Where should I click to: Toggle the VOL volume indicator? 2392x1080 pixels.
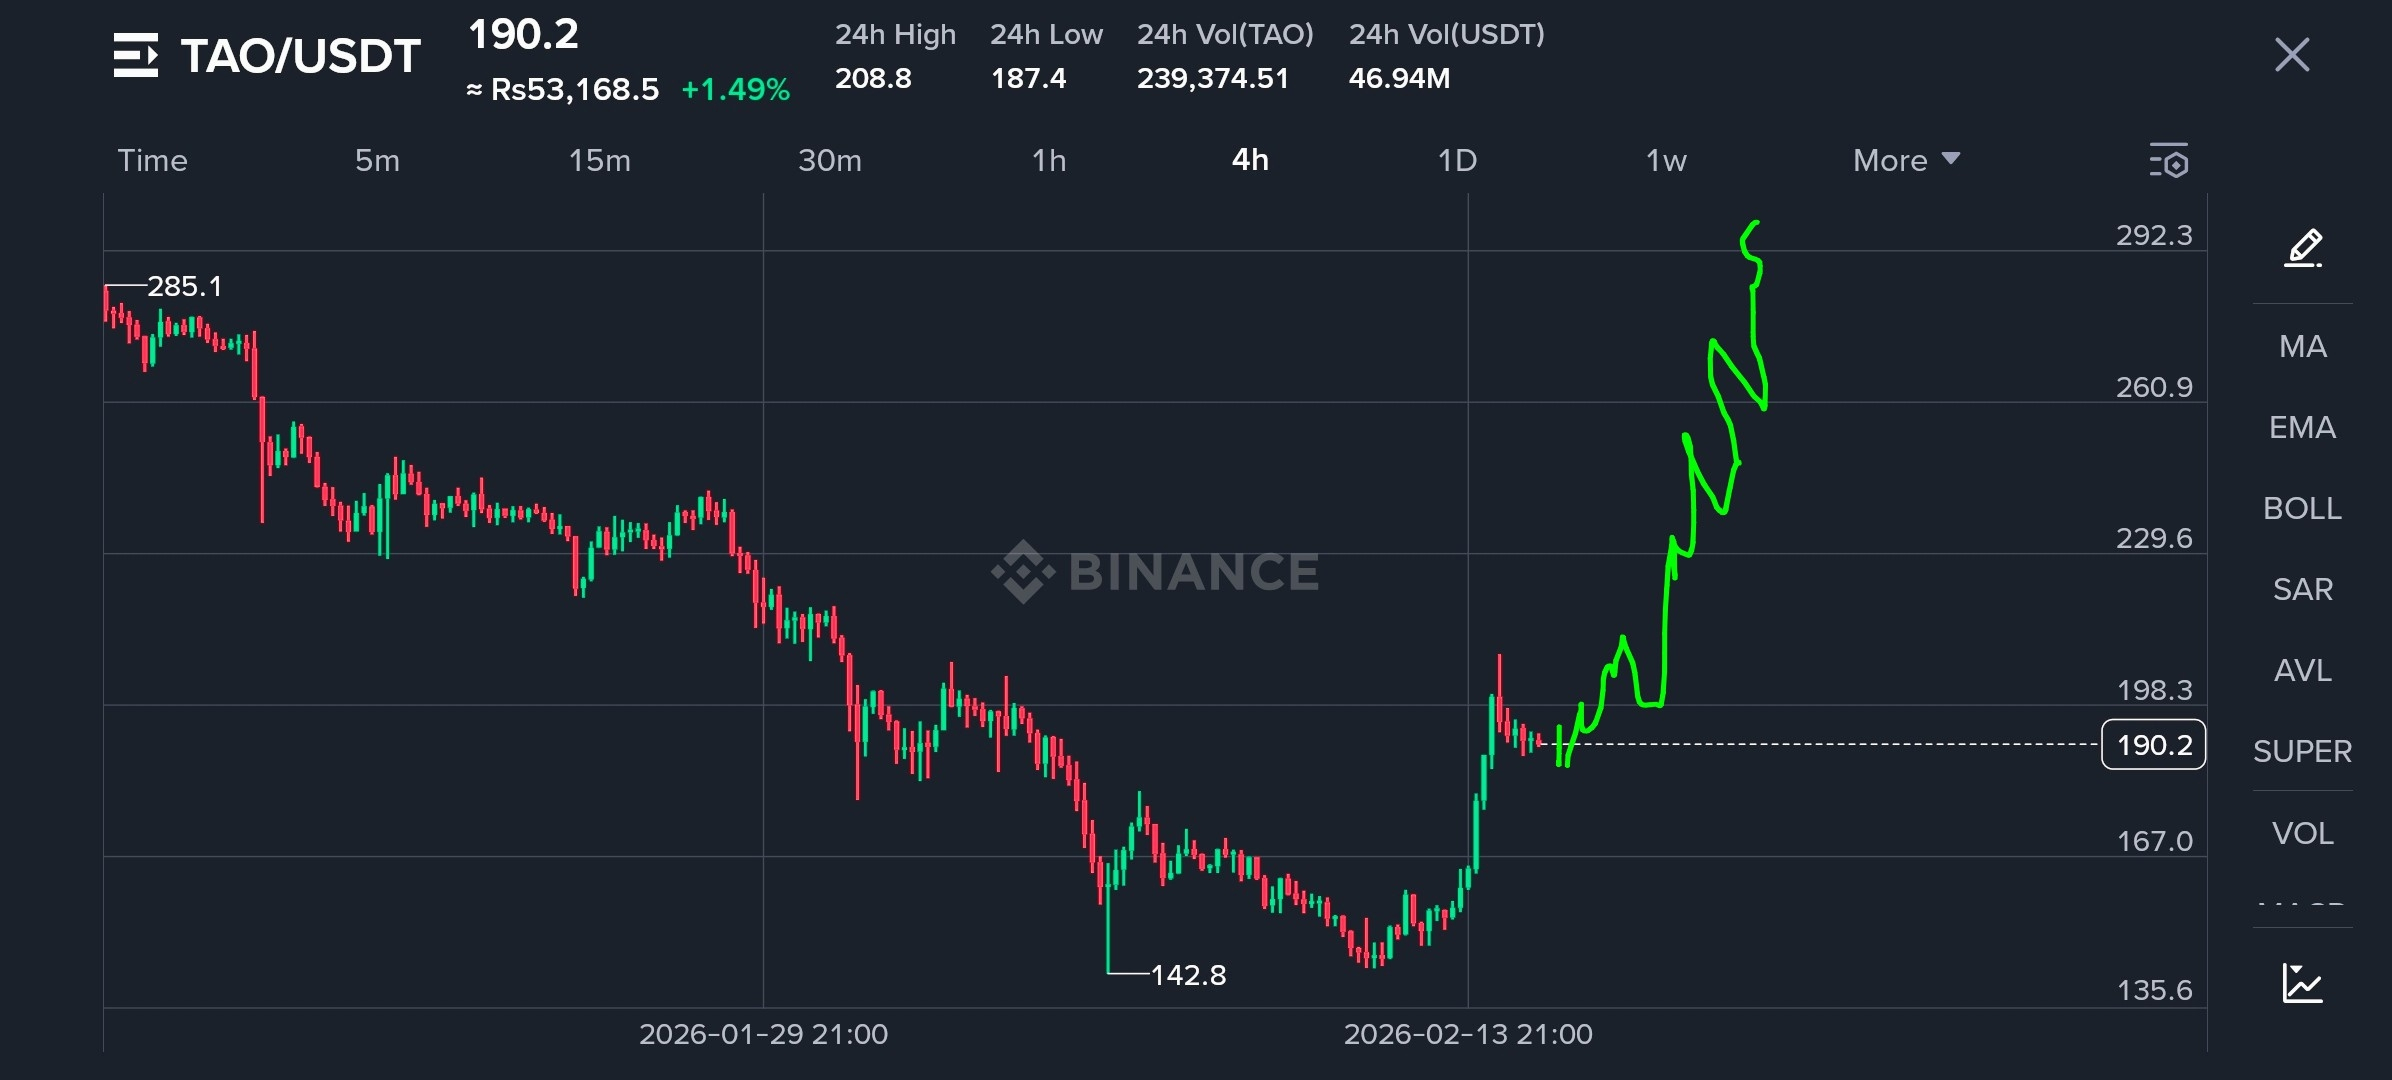[x=2302, y=833]
